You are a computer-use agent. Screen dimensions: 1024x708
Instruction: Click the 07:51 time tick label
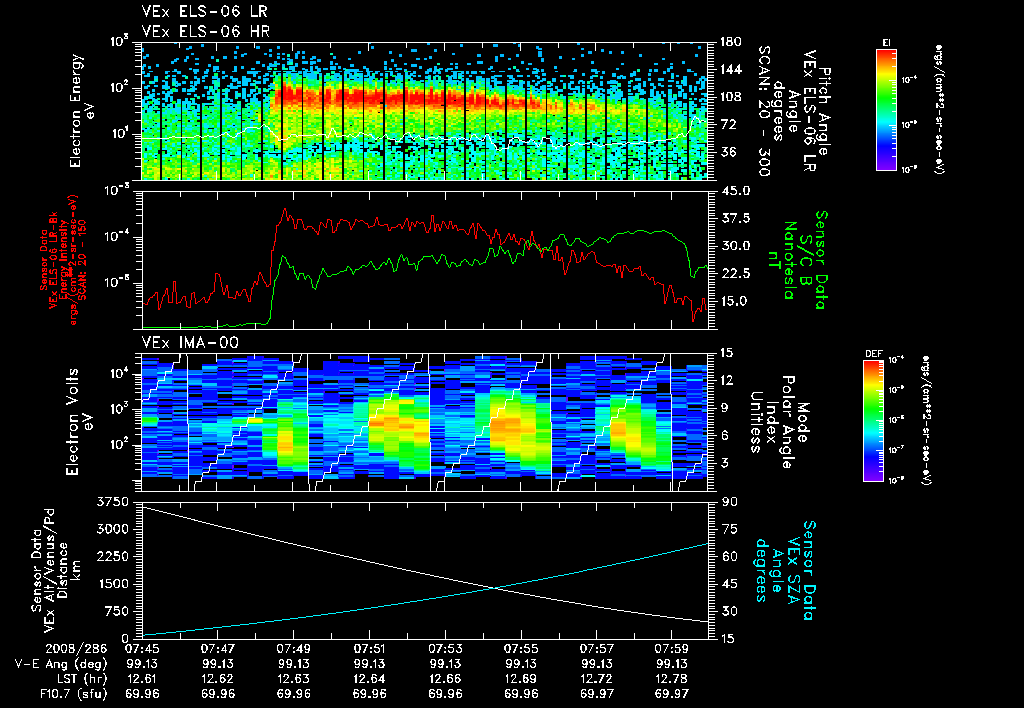click(x=370, y=649)
